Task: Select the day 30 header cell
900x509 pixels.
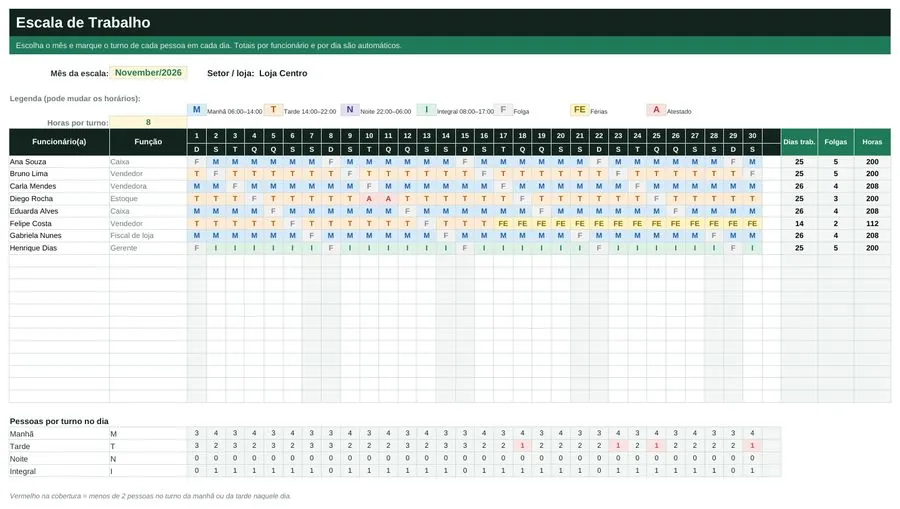Action: click(752, 136)
